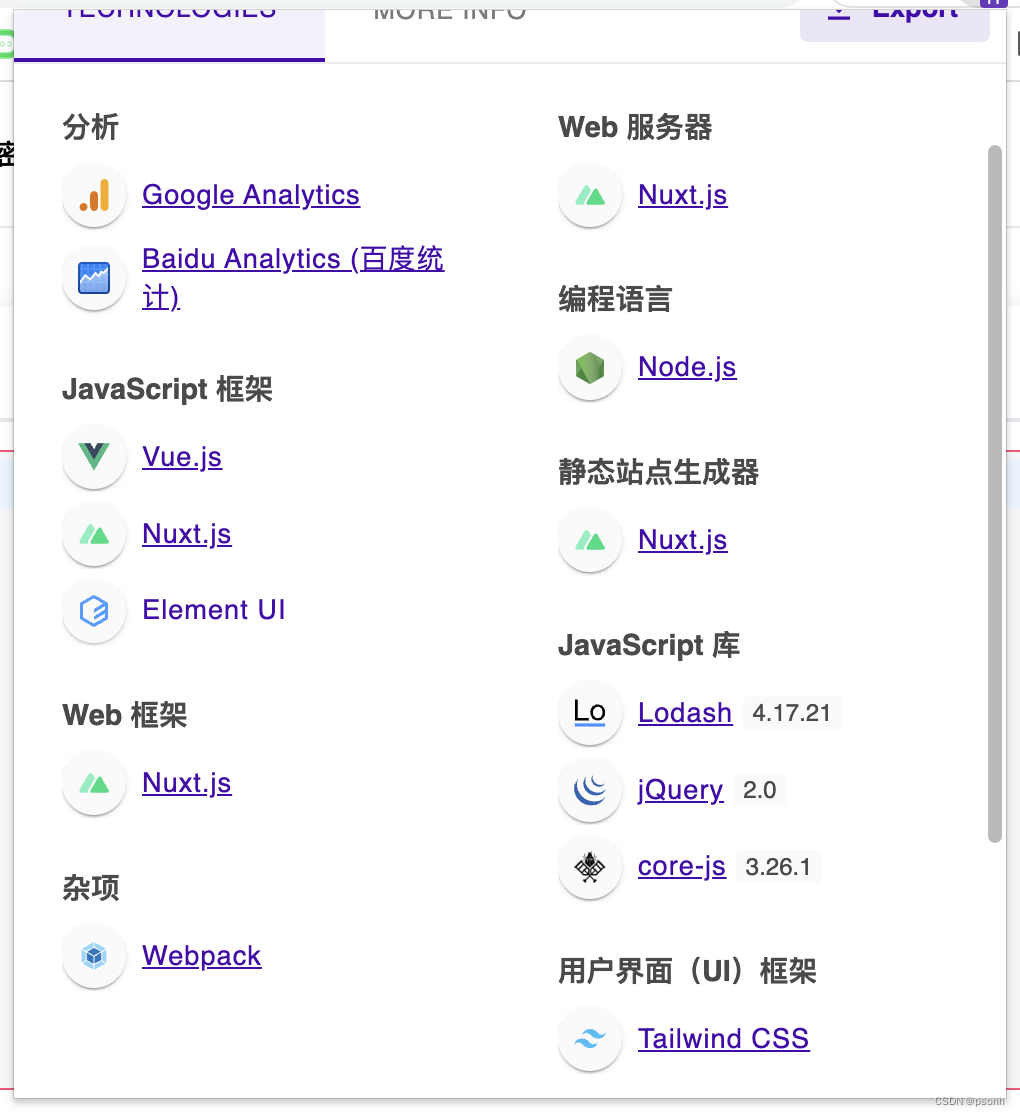
Task: Click the Google Analytics bar chart icon
Action: 94,195
